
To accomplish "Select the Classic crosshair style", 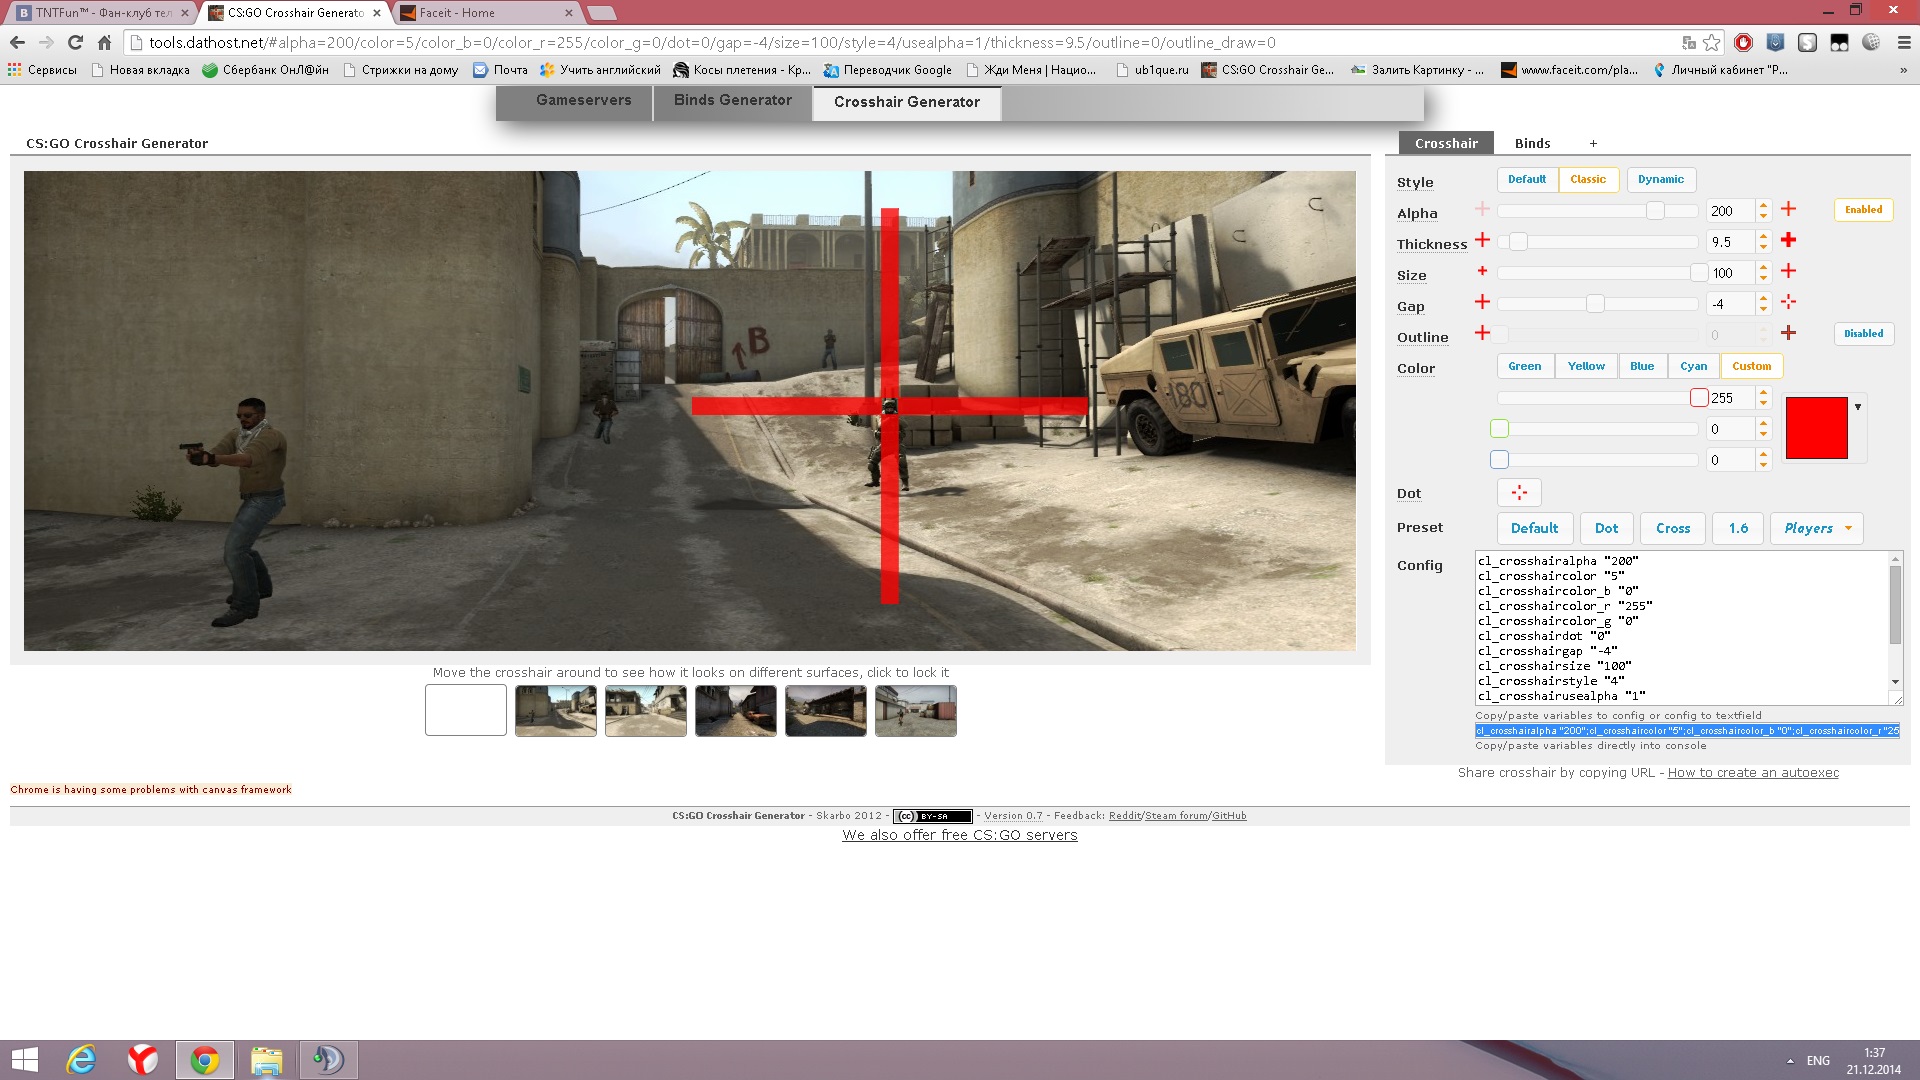I will pos(1588,180).
